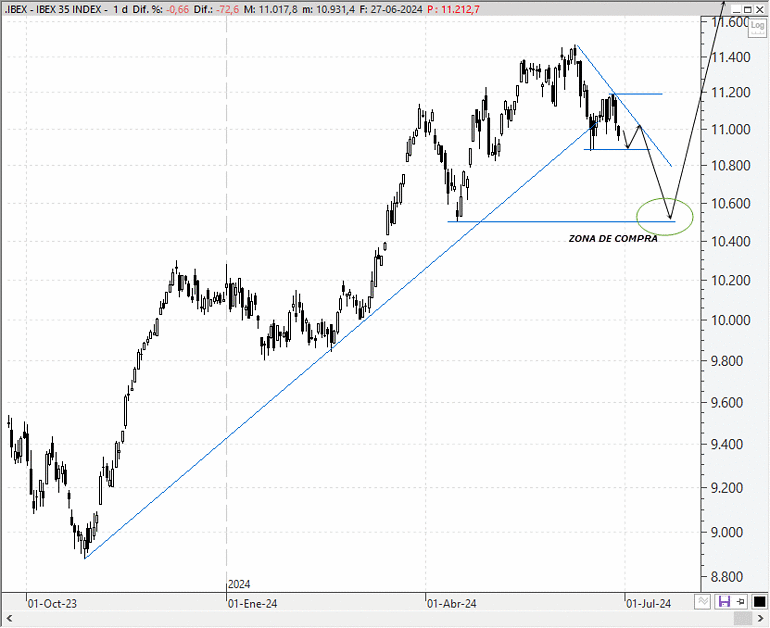Click the 10.200 price axis label
This screenshot has width=770, height=628.
point(731,280)
